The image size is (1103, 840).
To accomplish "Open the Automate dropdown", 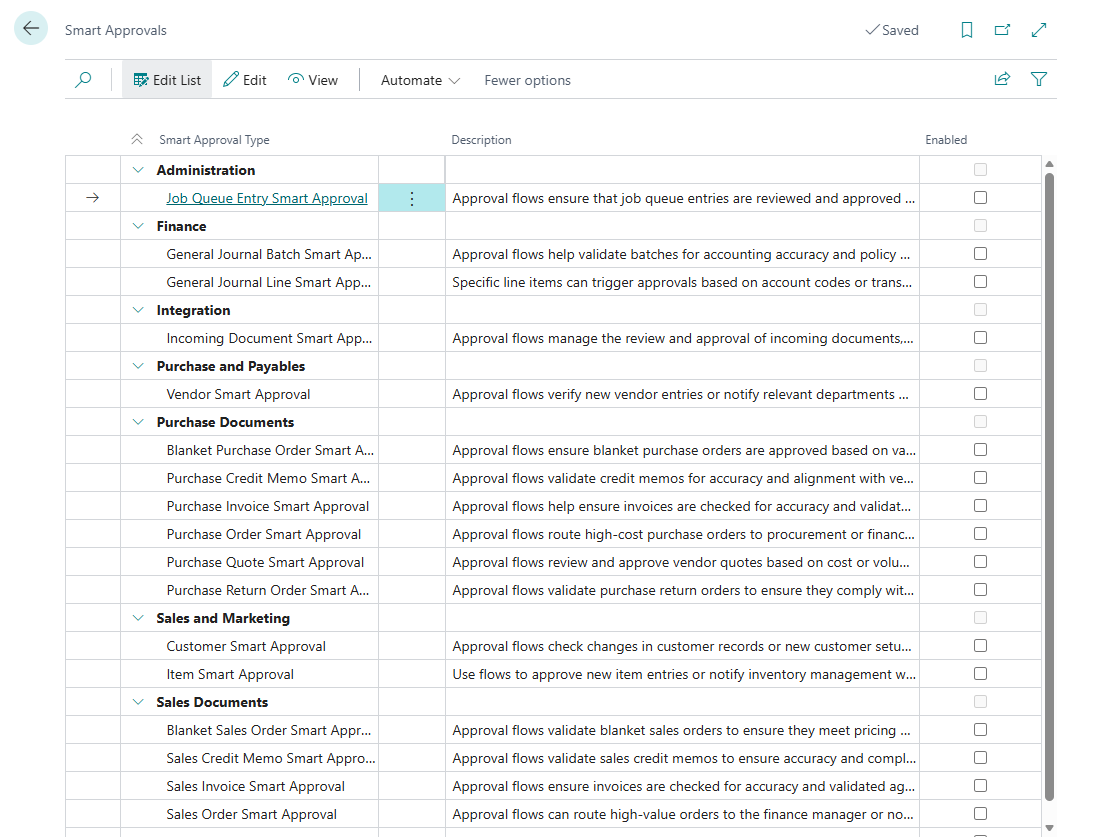I will pyautogui.click(x=419, y=79).
